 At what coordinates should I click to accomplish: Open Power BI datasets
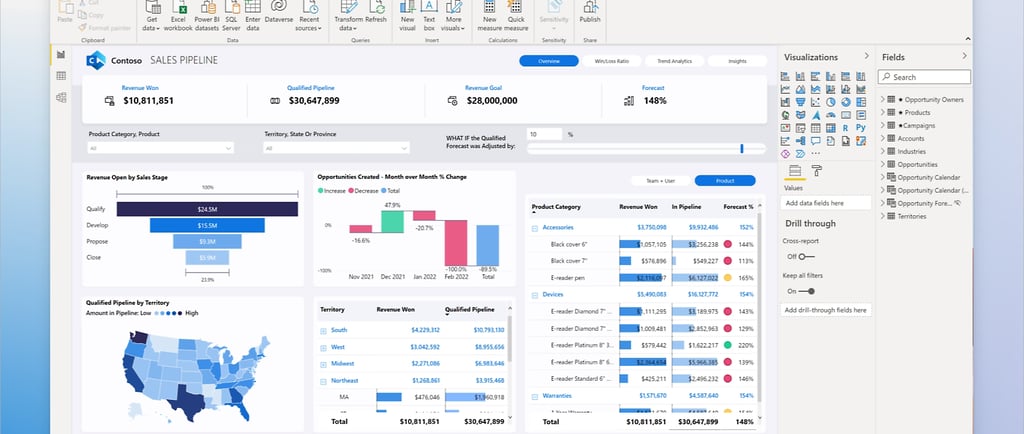tap(207, 16)
